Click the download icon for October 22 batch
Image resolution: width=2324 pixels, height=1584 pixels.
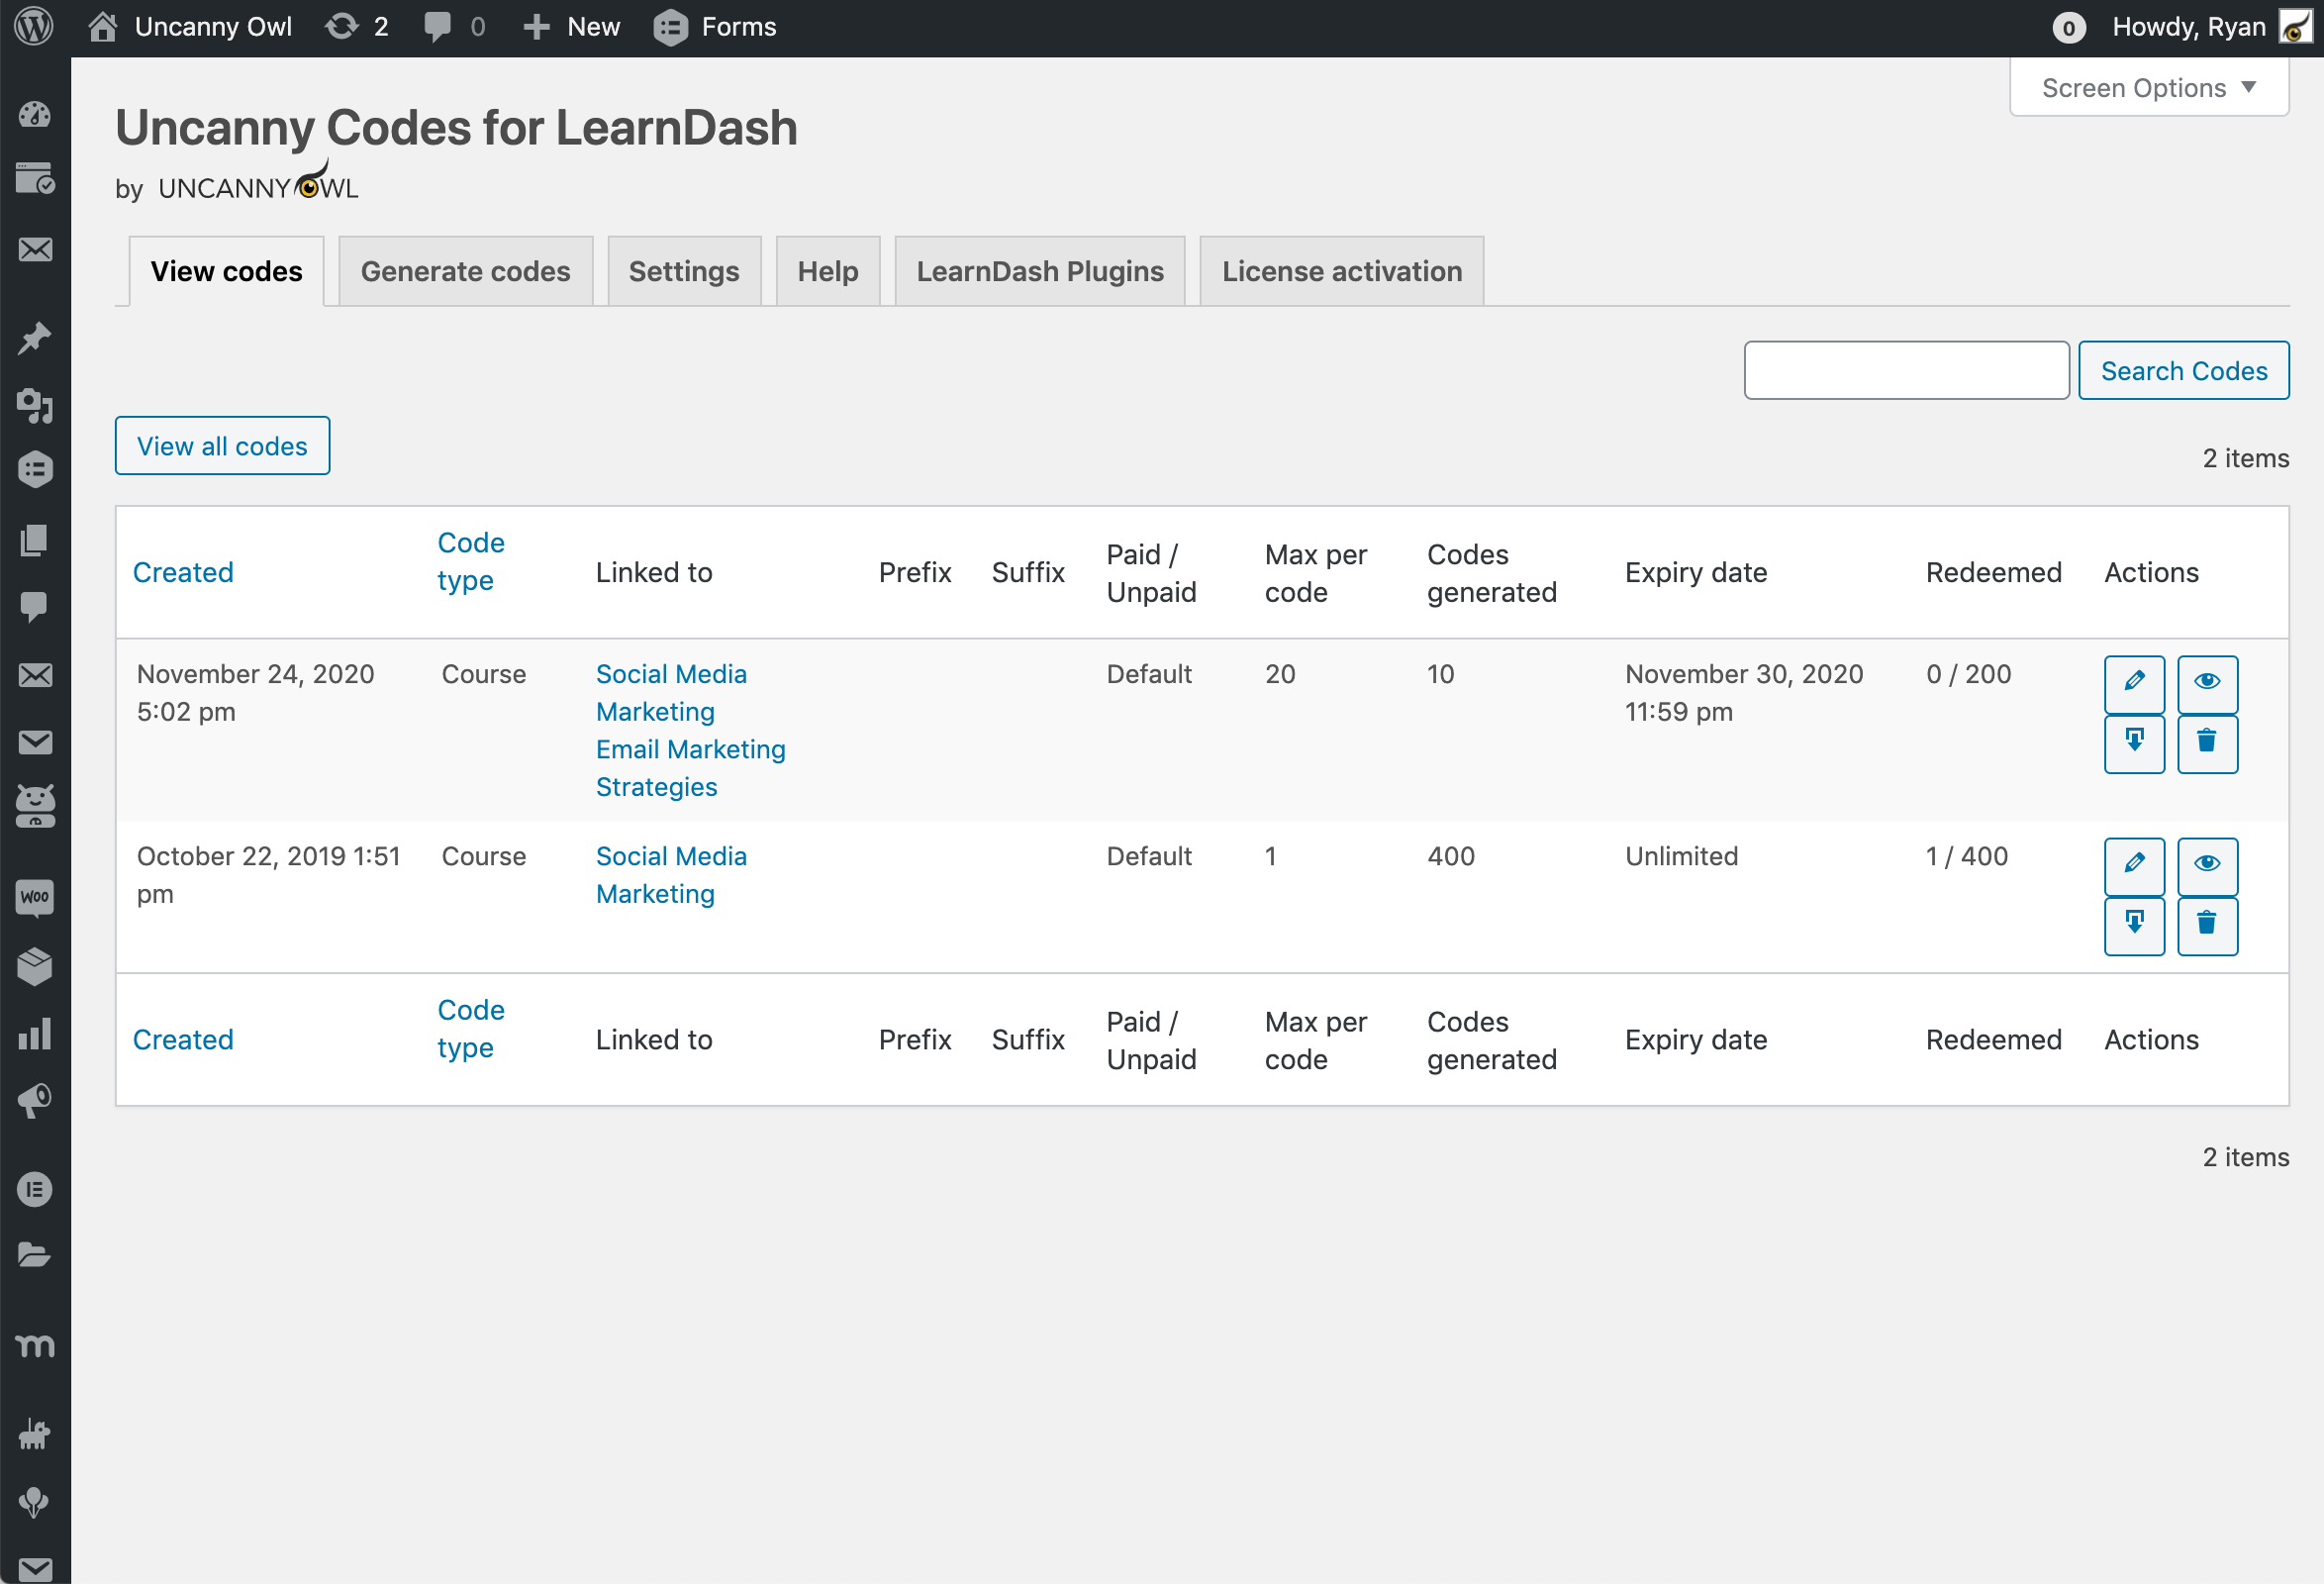pos(2133,924)
